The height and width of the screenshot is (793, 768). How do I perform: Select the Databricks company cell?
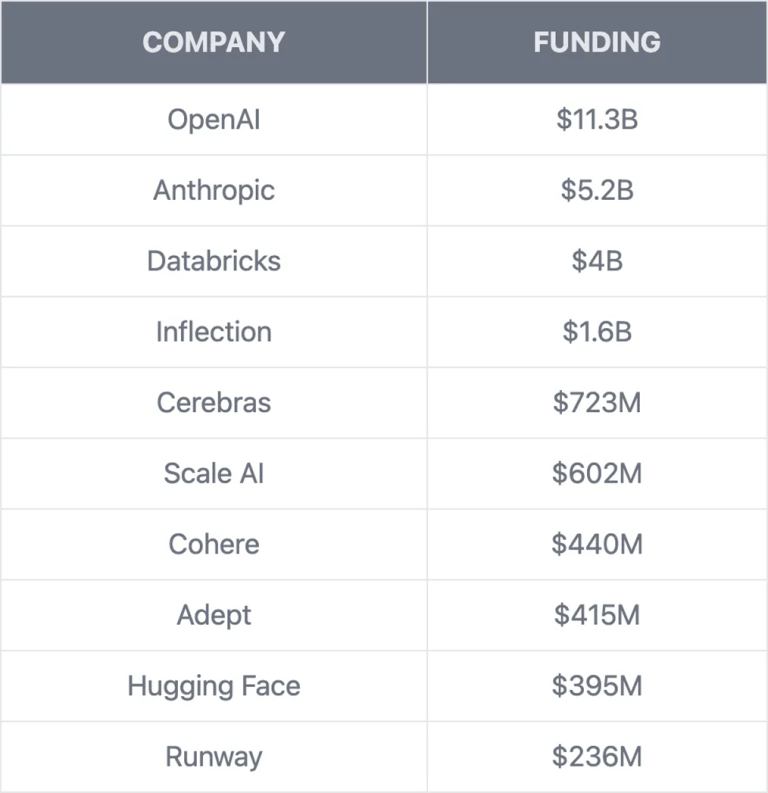[x=214, y=261]
